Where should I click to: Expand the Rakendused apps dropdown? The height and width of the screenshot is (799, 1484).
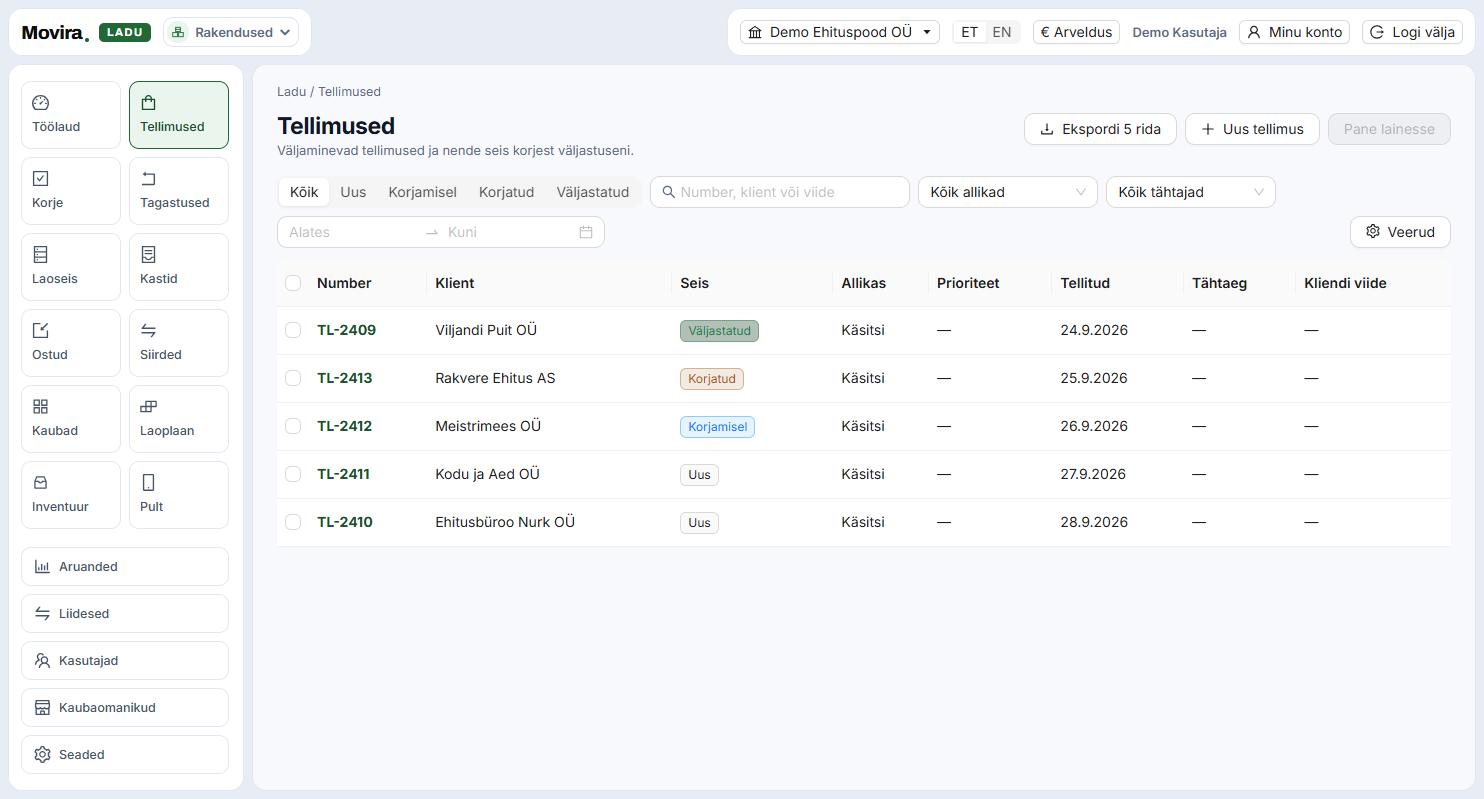pyautogui.click(x=231, y=32)
